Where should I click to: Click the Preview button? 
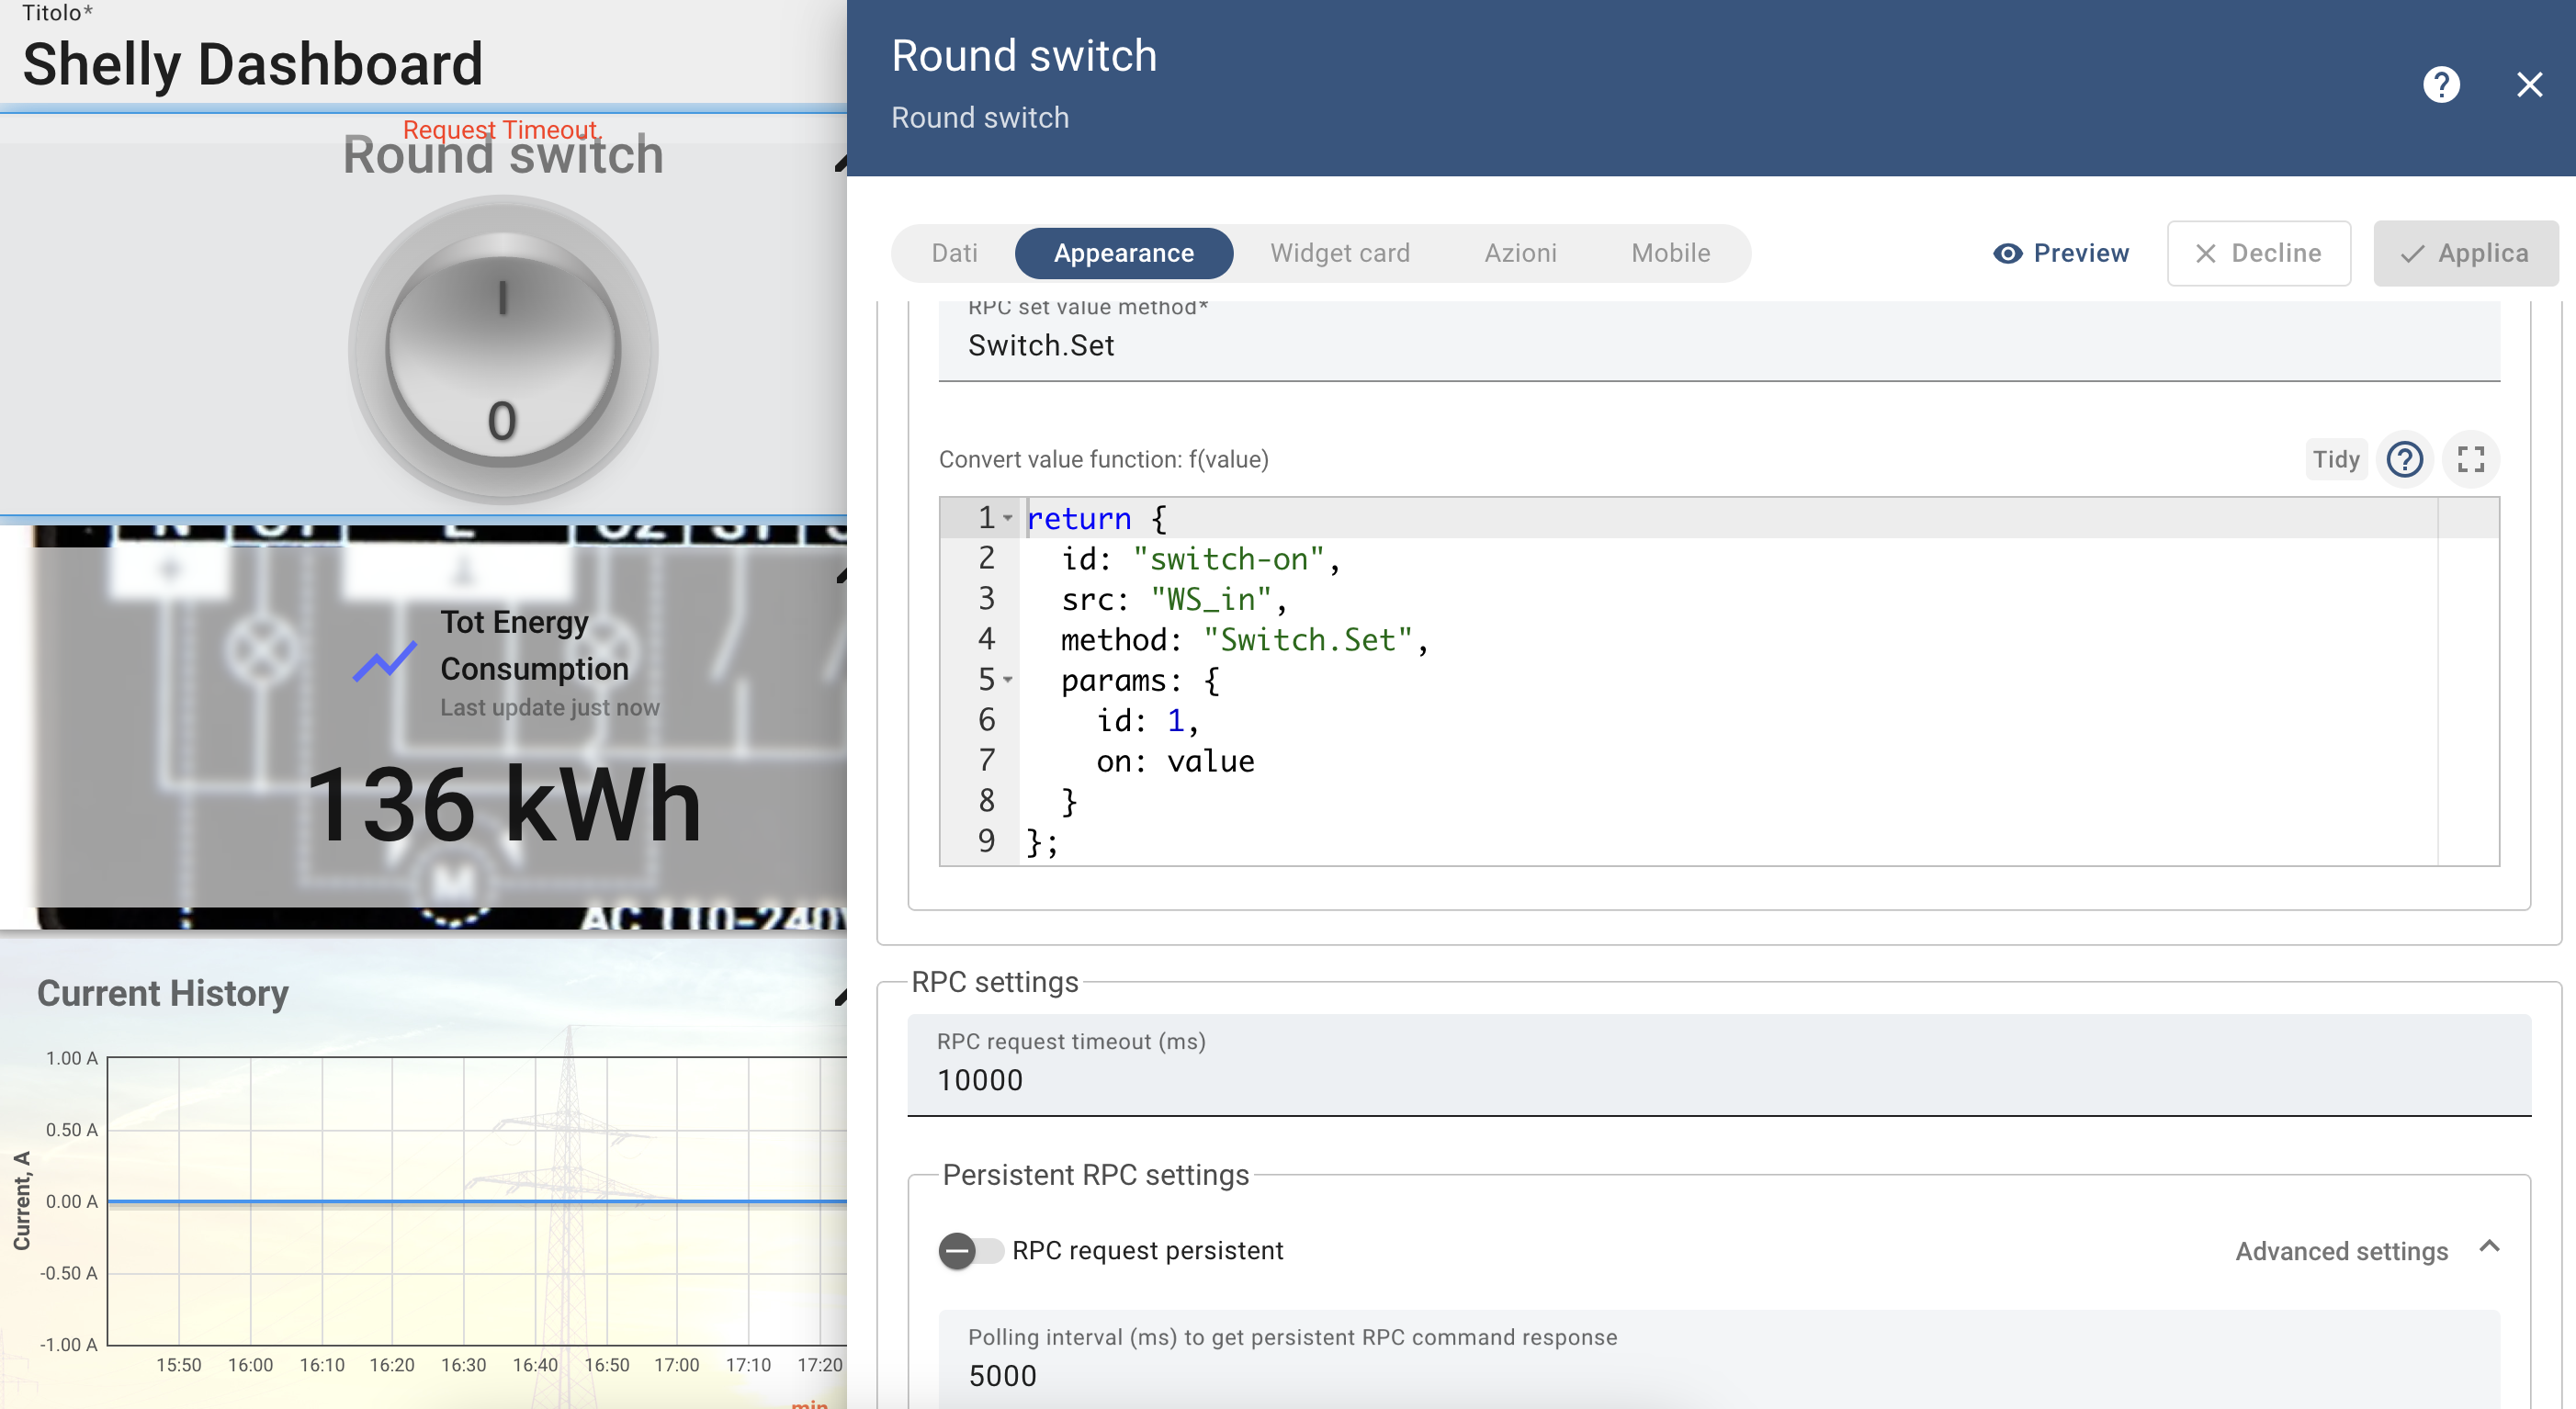coord(2061,253)
